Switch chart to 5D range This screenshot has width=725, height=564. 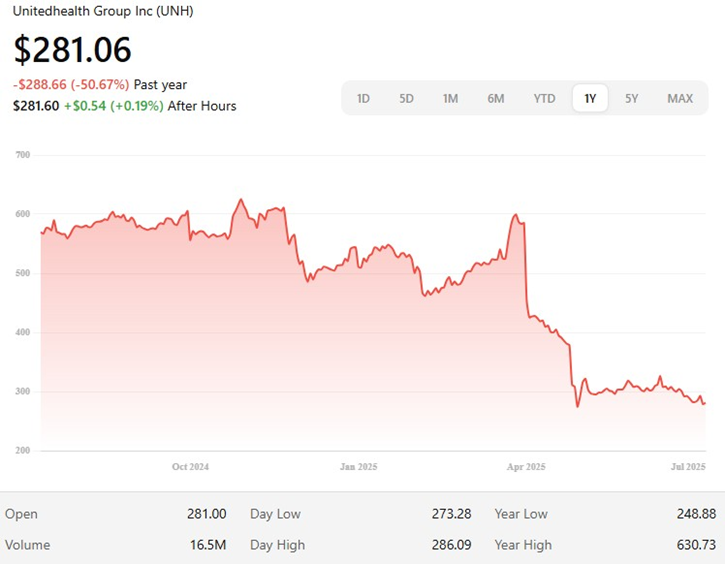click(407, 98)
